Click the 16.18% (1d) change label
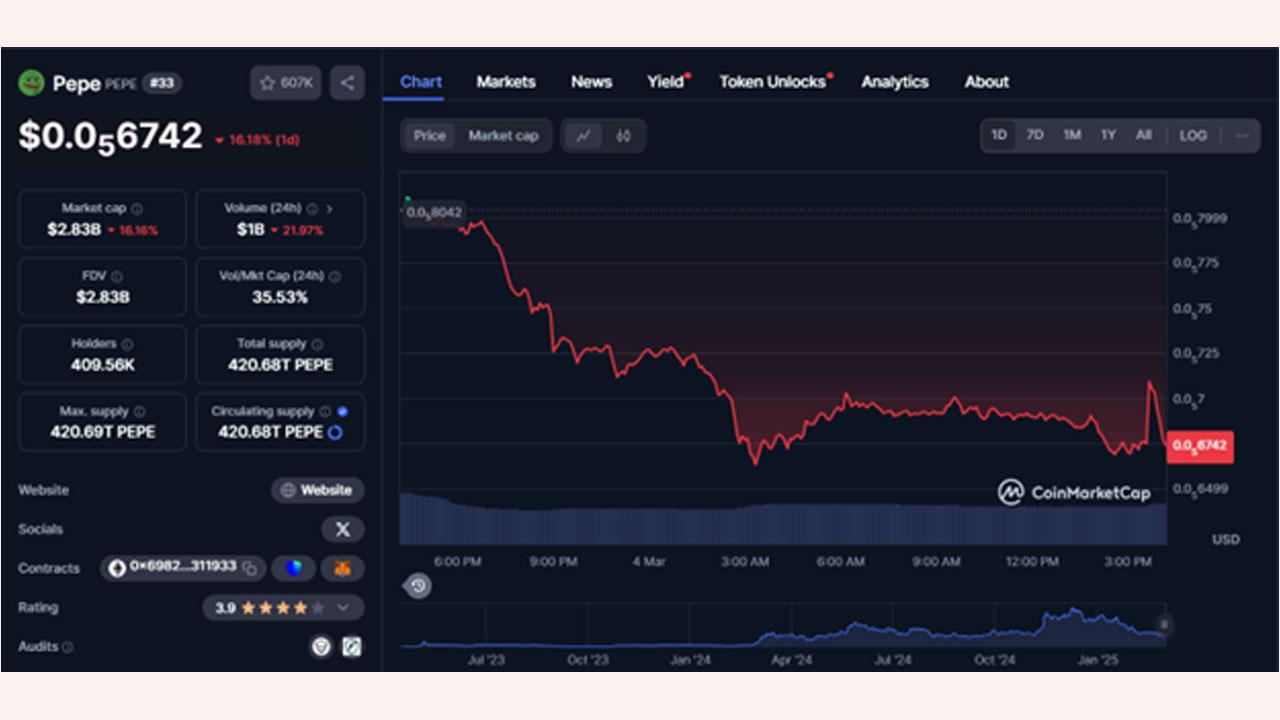The width and height of the screenshot is (1280, 720). coord(257,140)
